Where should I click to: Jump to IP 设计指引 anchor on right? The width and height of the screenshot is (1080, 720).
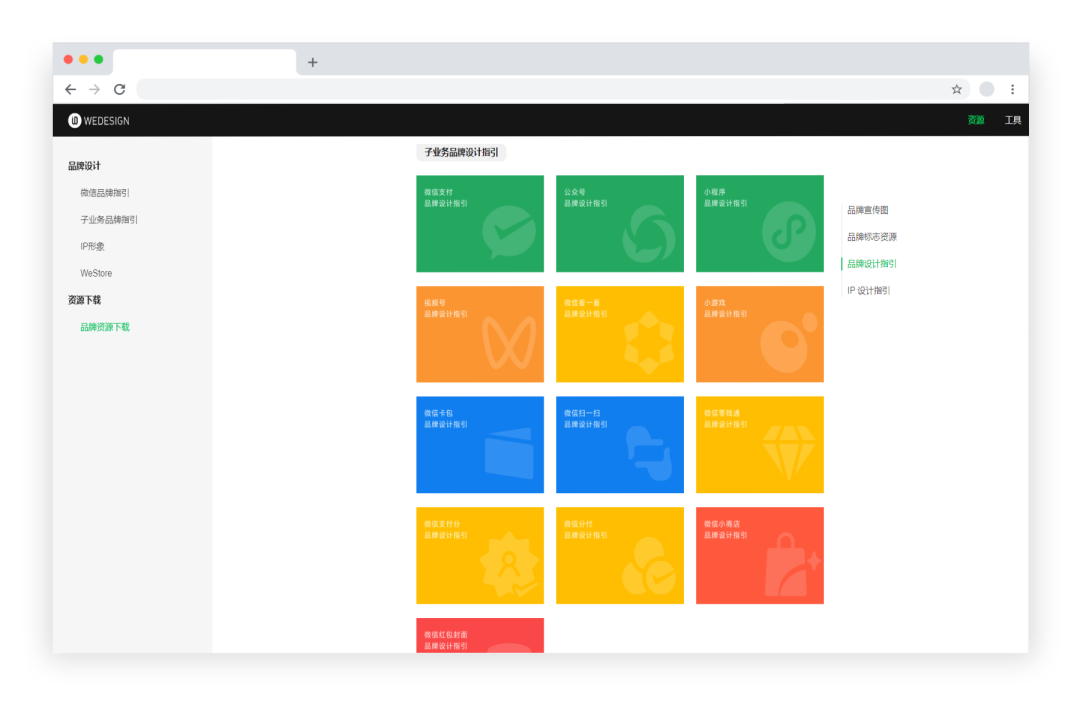pos(869,291)
